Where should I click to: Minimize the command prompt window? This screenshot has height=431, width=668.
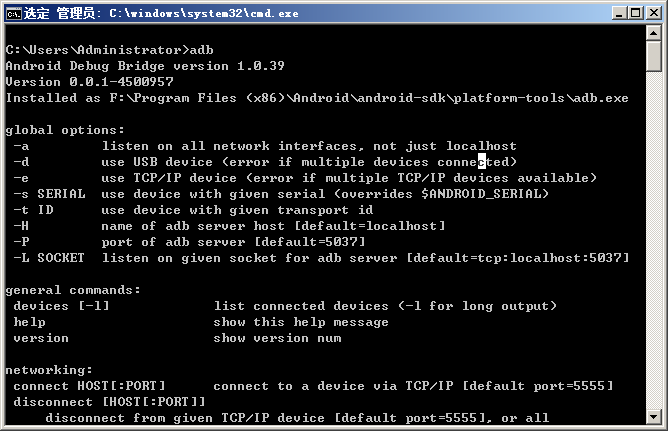[619, 13]
